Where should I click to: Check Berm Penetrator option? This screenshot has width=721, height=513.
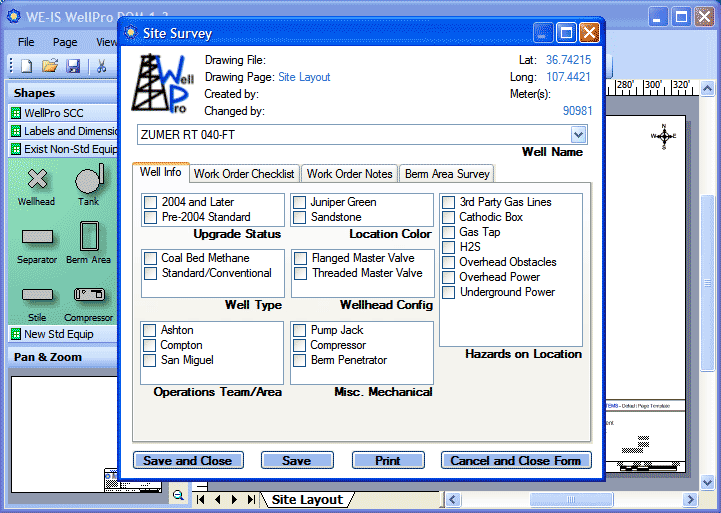[299, 360]
